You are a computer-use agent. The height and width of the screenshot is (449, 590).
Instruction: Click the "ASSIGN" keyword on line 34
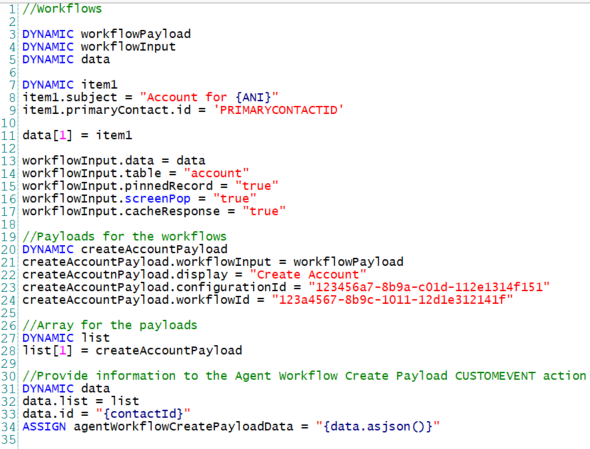coord(44,426)
